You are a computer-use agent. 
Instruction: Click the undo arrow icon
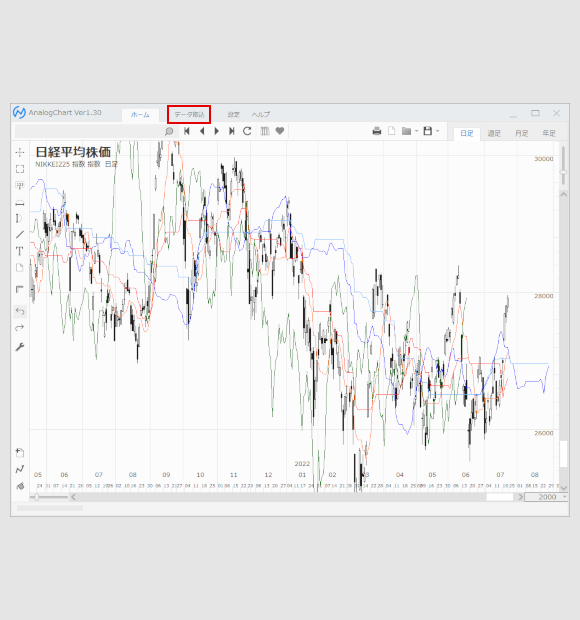coord(20,312)
